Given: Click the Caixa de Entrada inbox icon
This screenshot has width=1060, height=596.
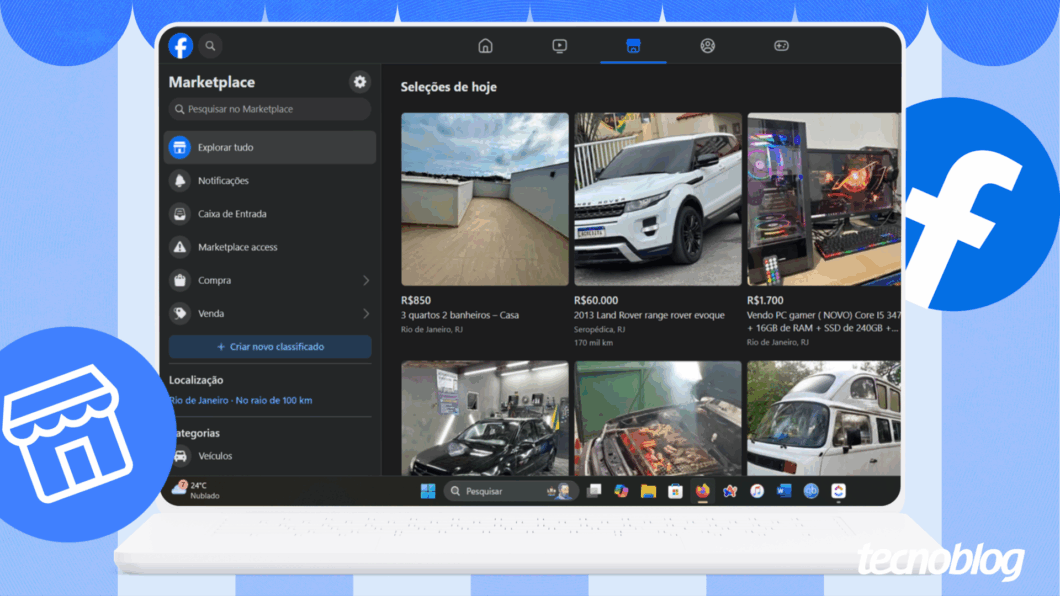Looking at the screenshot, I should pyautogui.click(x=180, y=214).
